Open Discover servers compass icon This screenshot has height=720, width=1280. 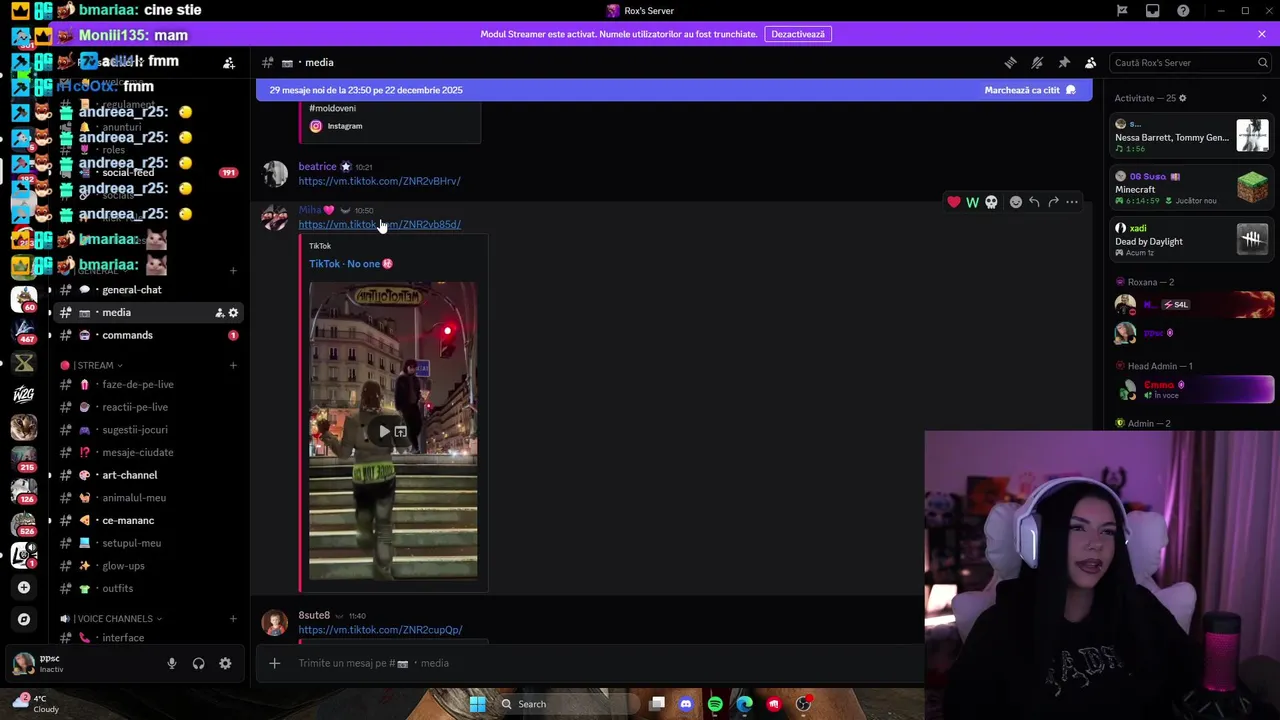24,619
